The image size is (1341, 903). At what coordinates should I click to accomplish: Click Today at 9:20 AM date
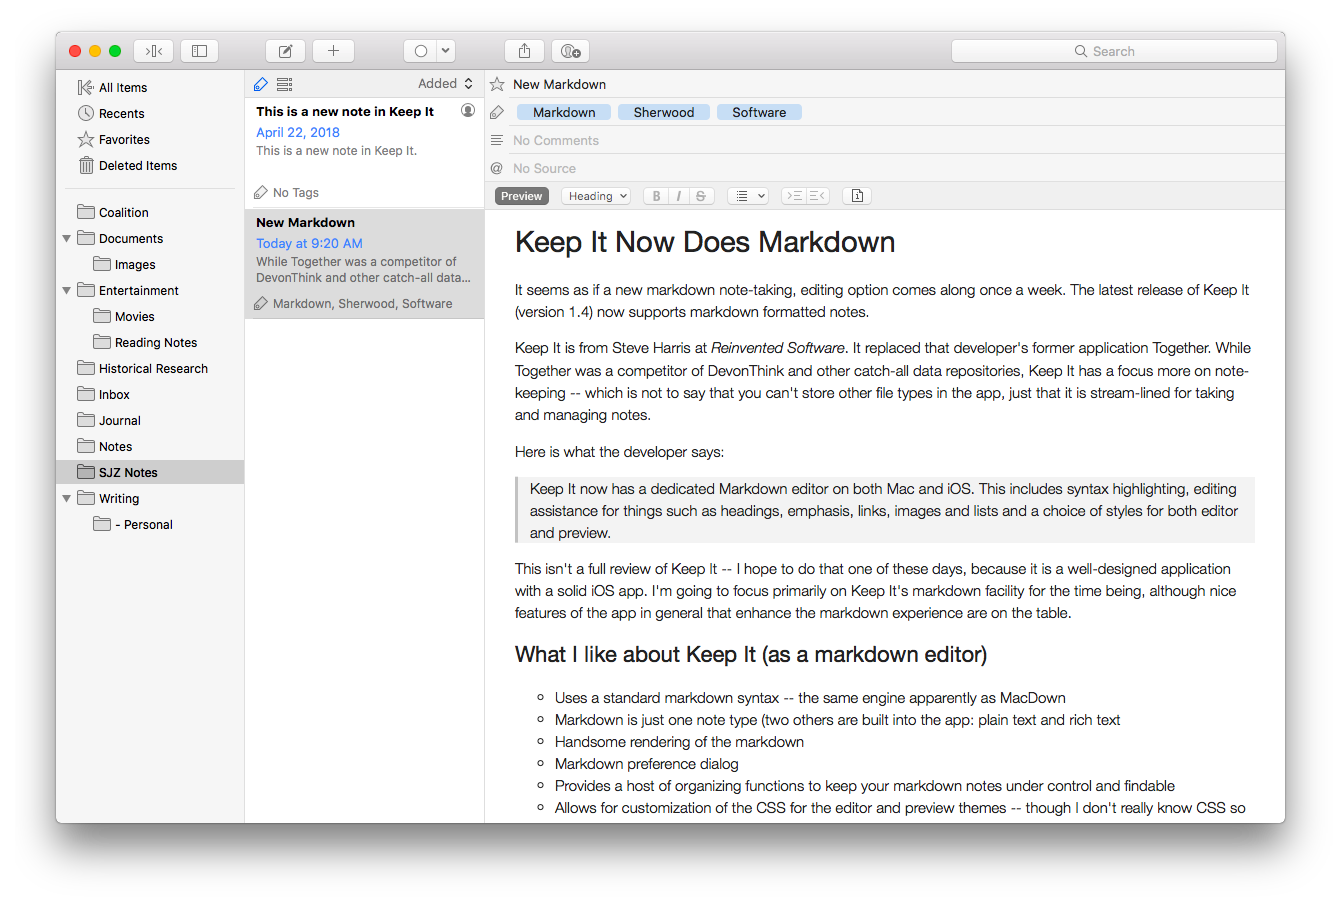pyautogui.click(x=309, y=243)
